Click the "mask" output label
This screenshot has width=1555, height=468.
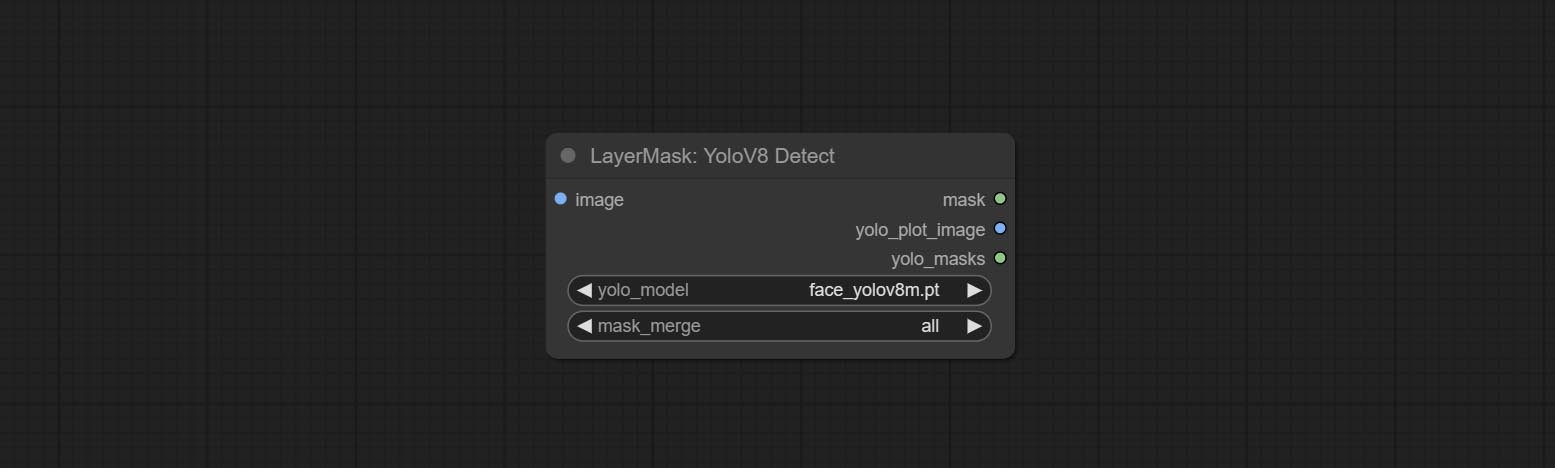[x=963, y=200]
